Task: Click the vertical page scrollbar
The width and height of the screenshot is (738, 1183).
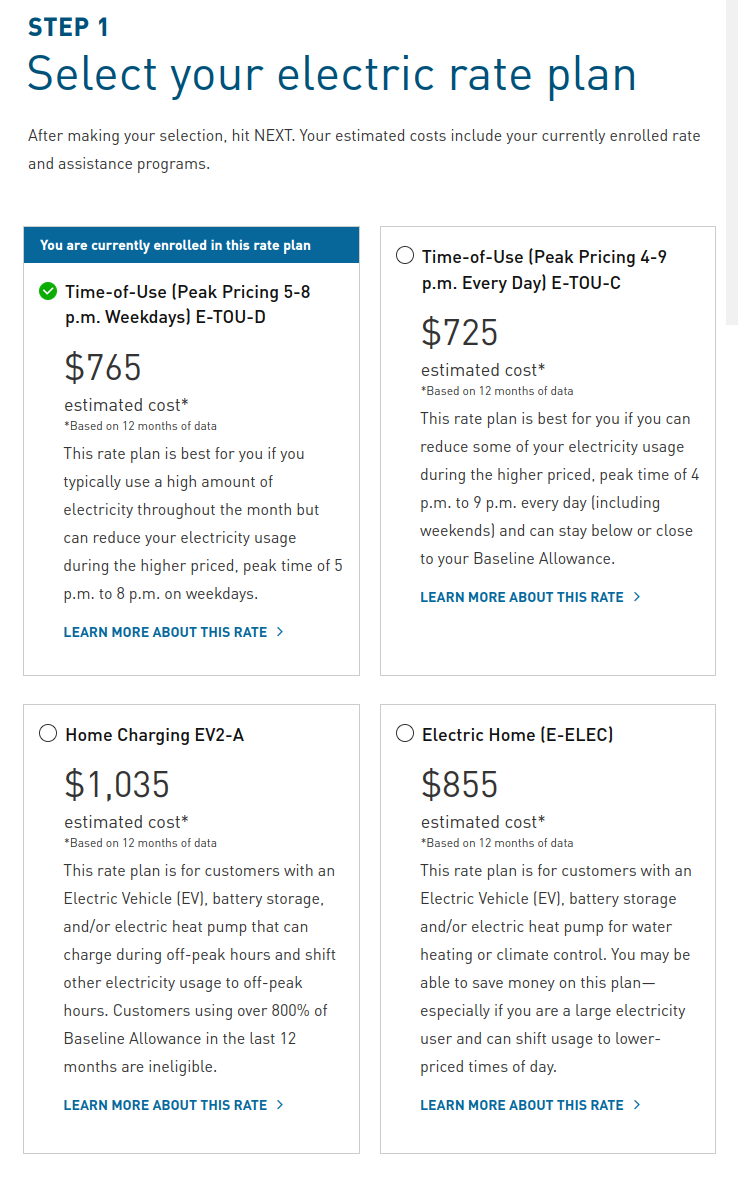Action: [x=731, y=160]
